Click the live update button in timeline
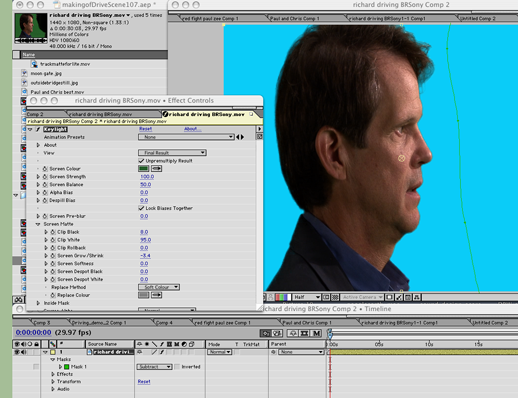The image size is (518, 398). point(266,333)
